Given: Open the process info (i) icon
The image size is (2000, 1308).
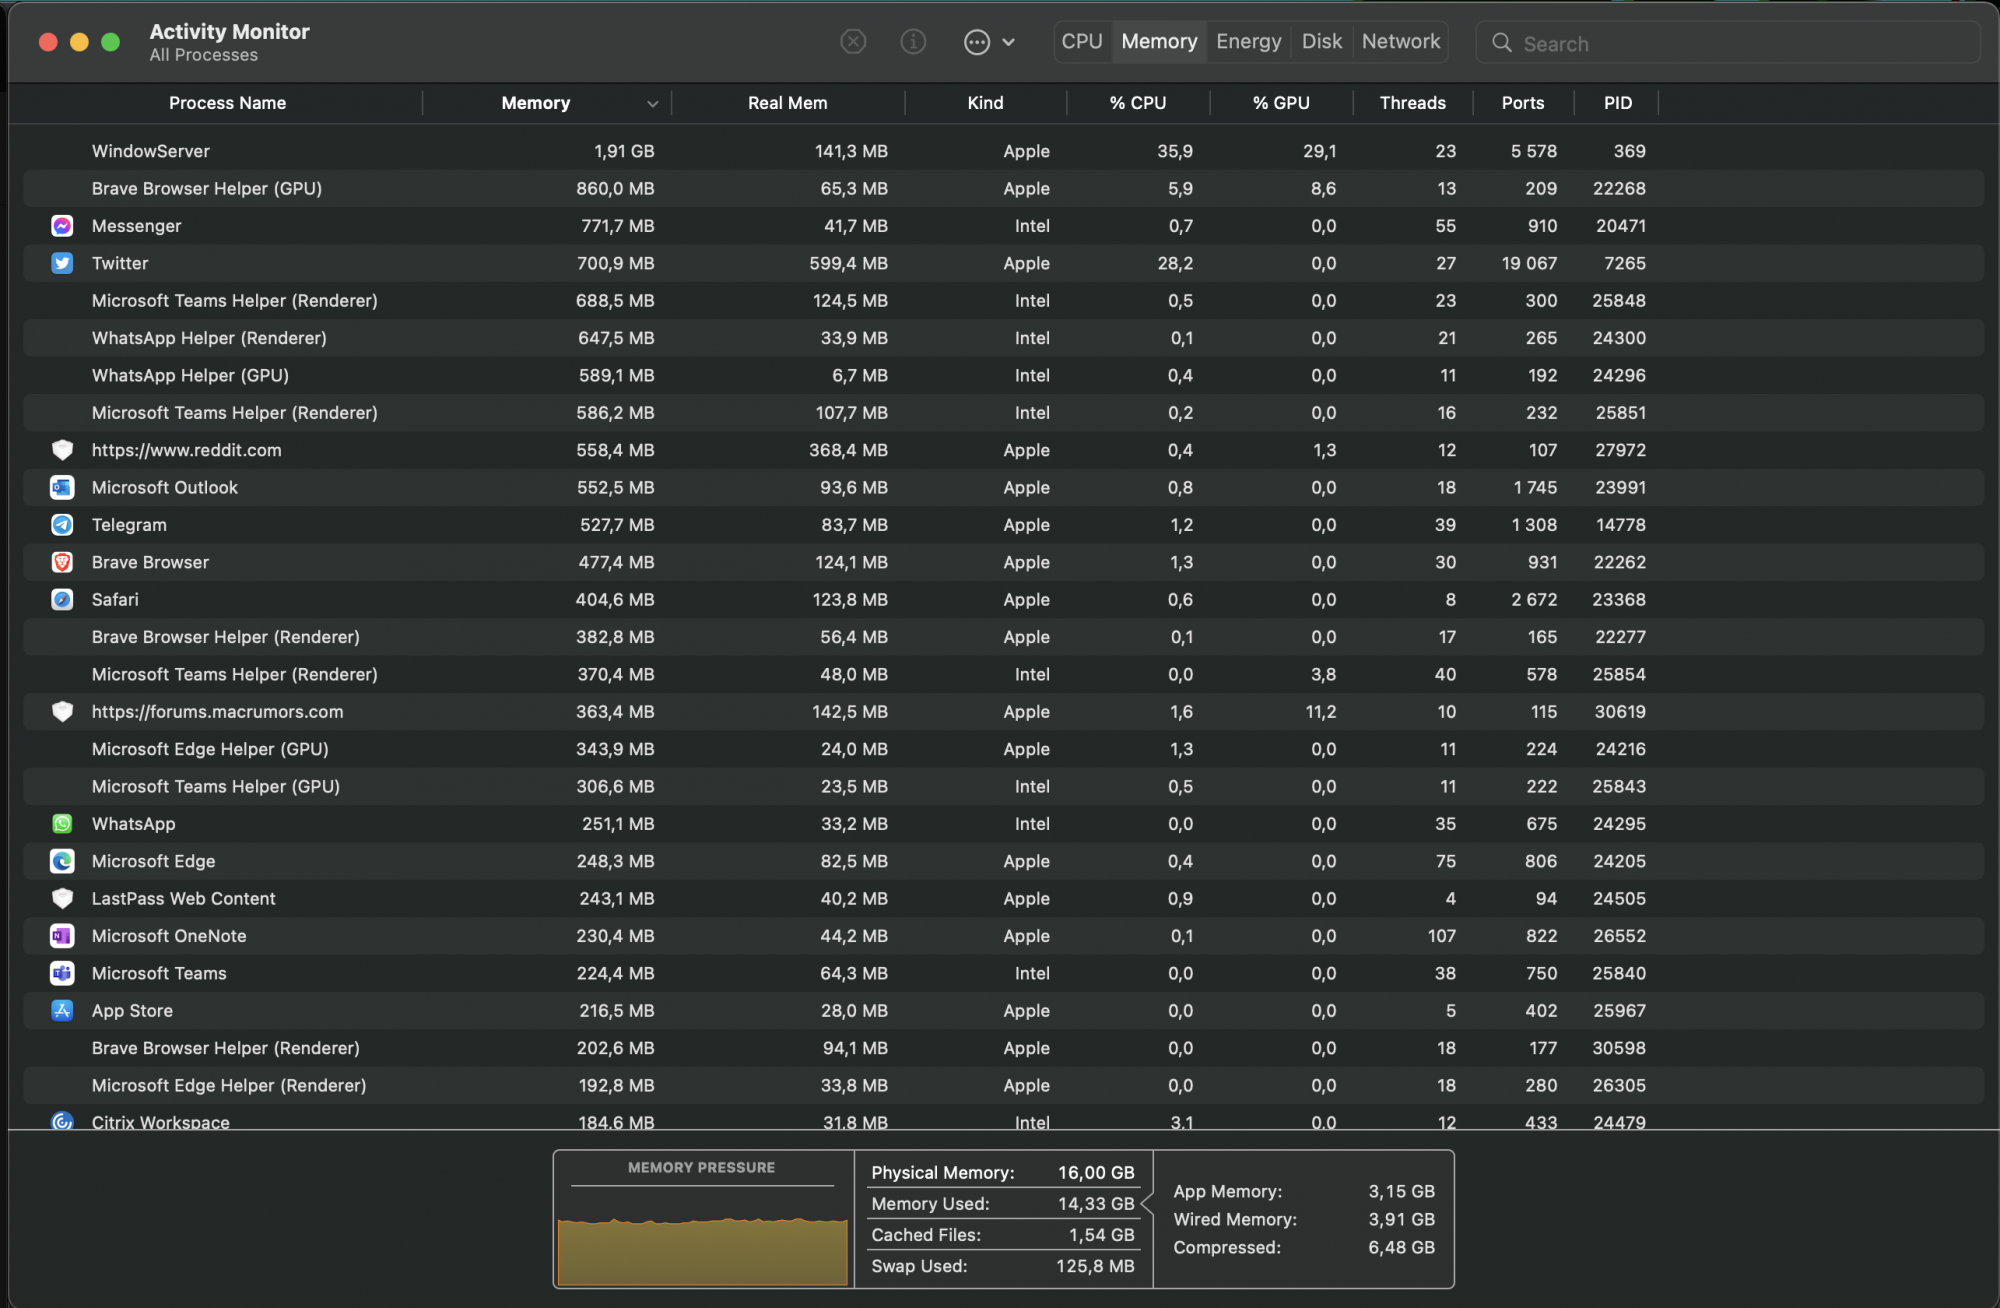Looking at the screenshot, I should click(x=913, y=42).
